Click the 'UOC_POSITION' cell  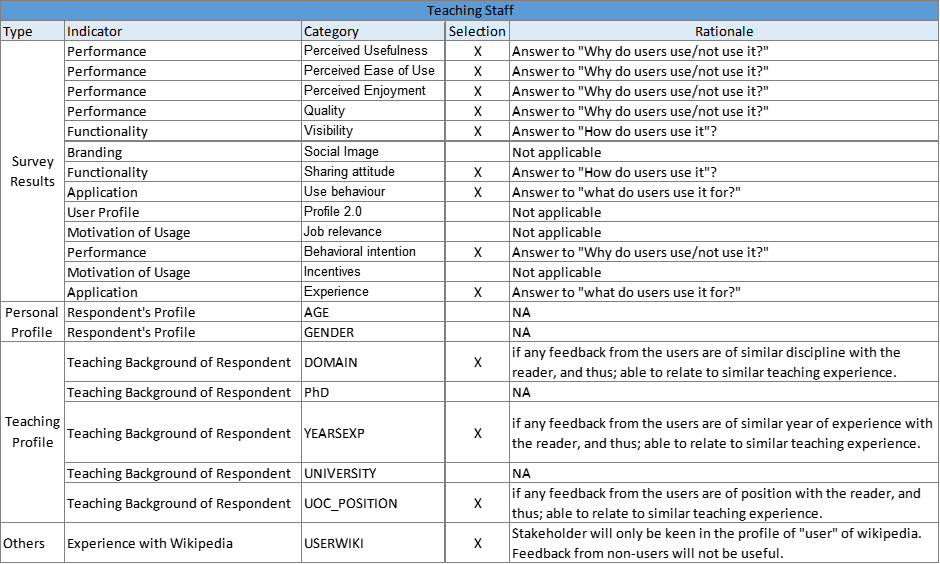tap(373, 503)
